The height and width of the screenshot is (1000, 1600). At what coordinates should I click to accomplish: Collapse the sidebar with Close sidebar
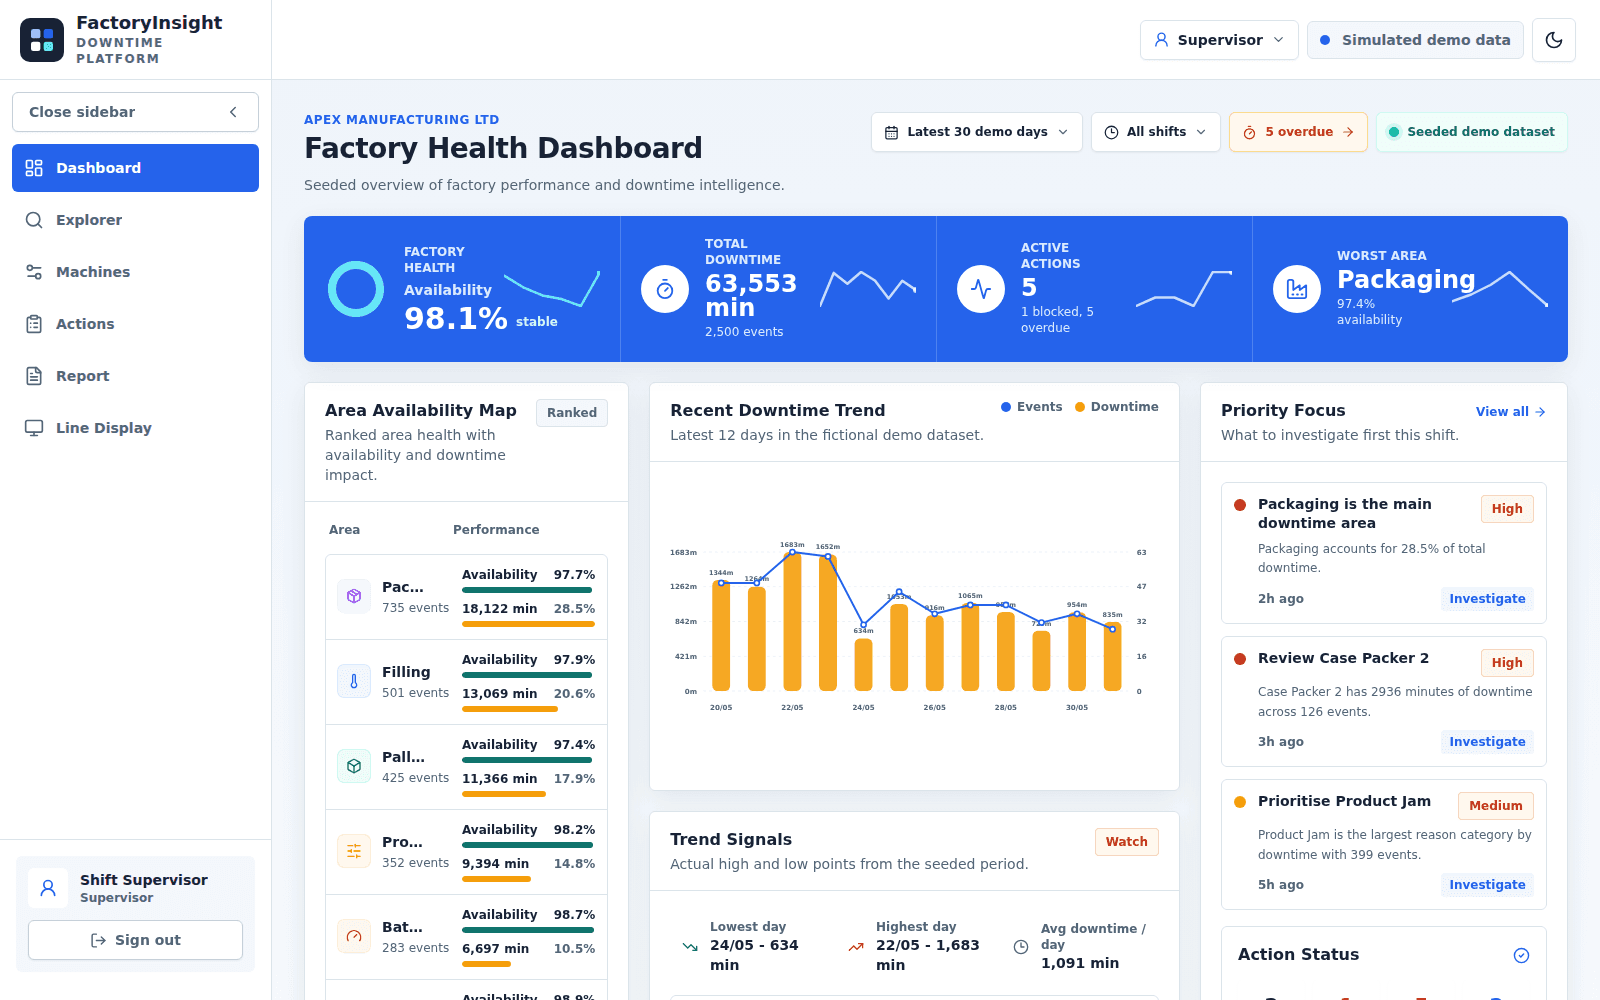click(135, 112)
